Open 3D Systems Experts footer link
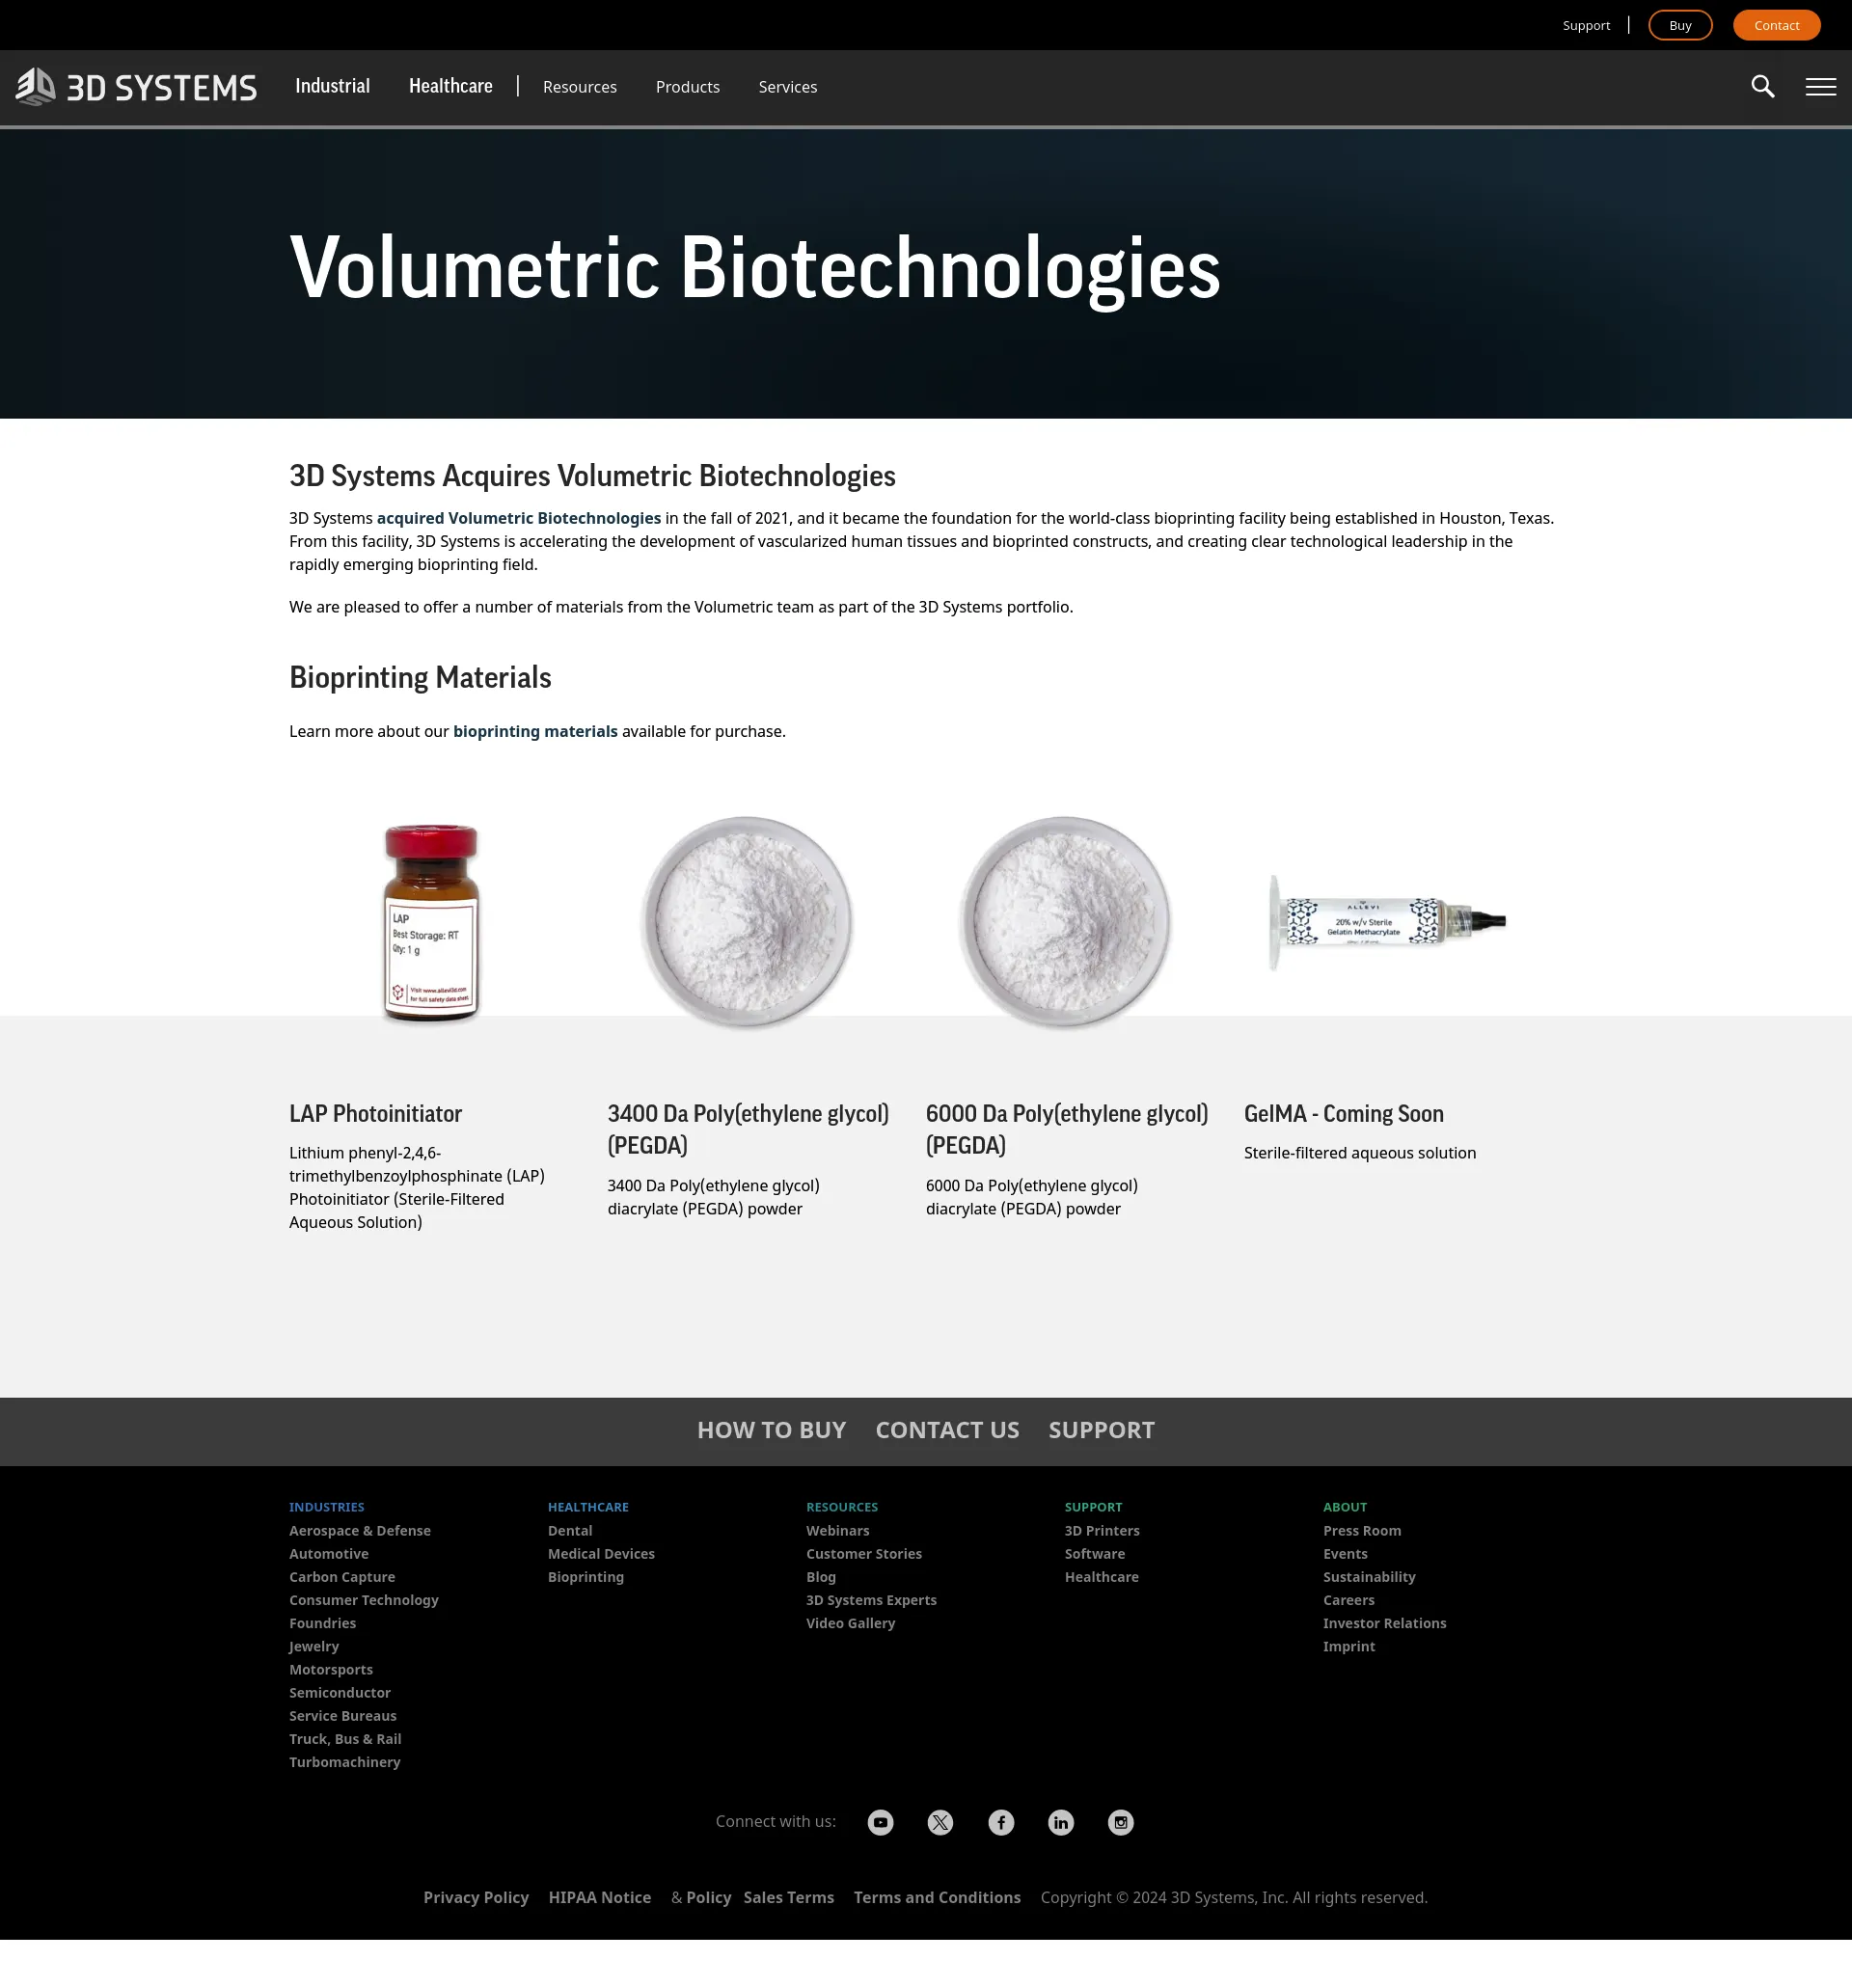The height and width of the screenshot is (1988, 1852). click(872, 1600)
